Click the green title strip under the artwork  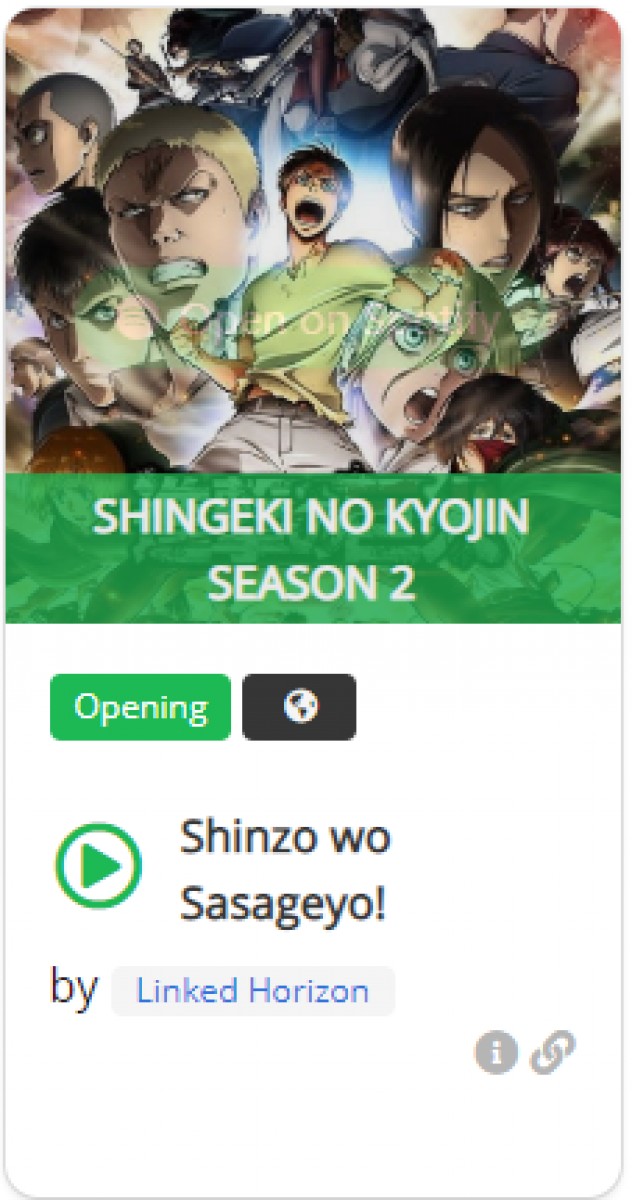coord(311,548)
